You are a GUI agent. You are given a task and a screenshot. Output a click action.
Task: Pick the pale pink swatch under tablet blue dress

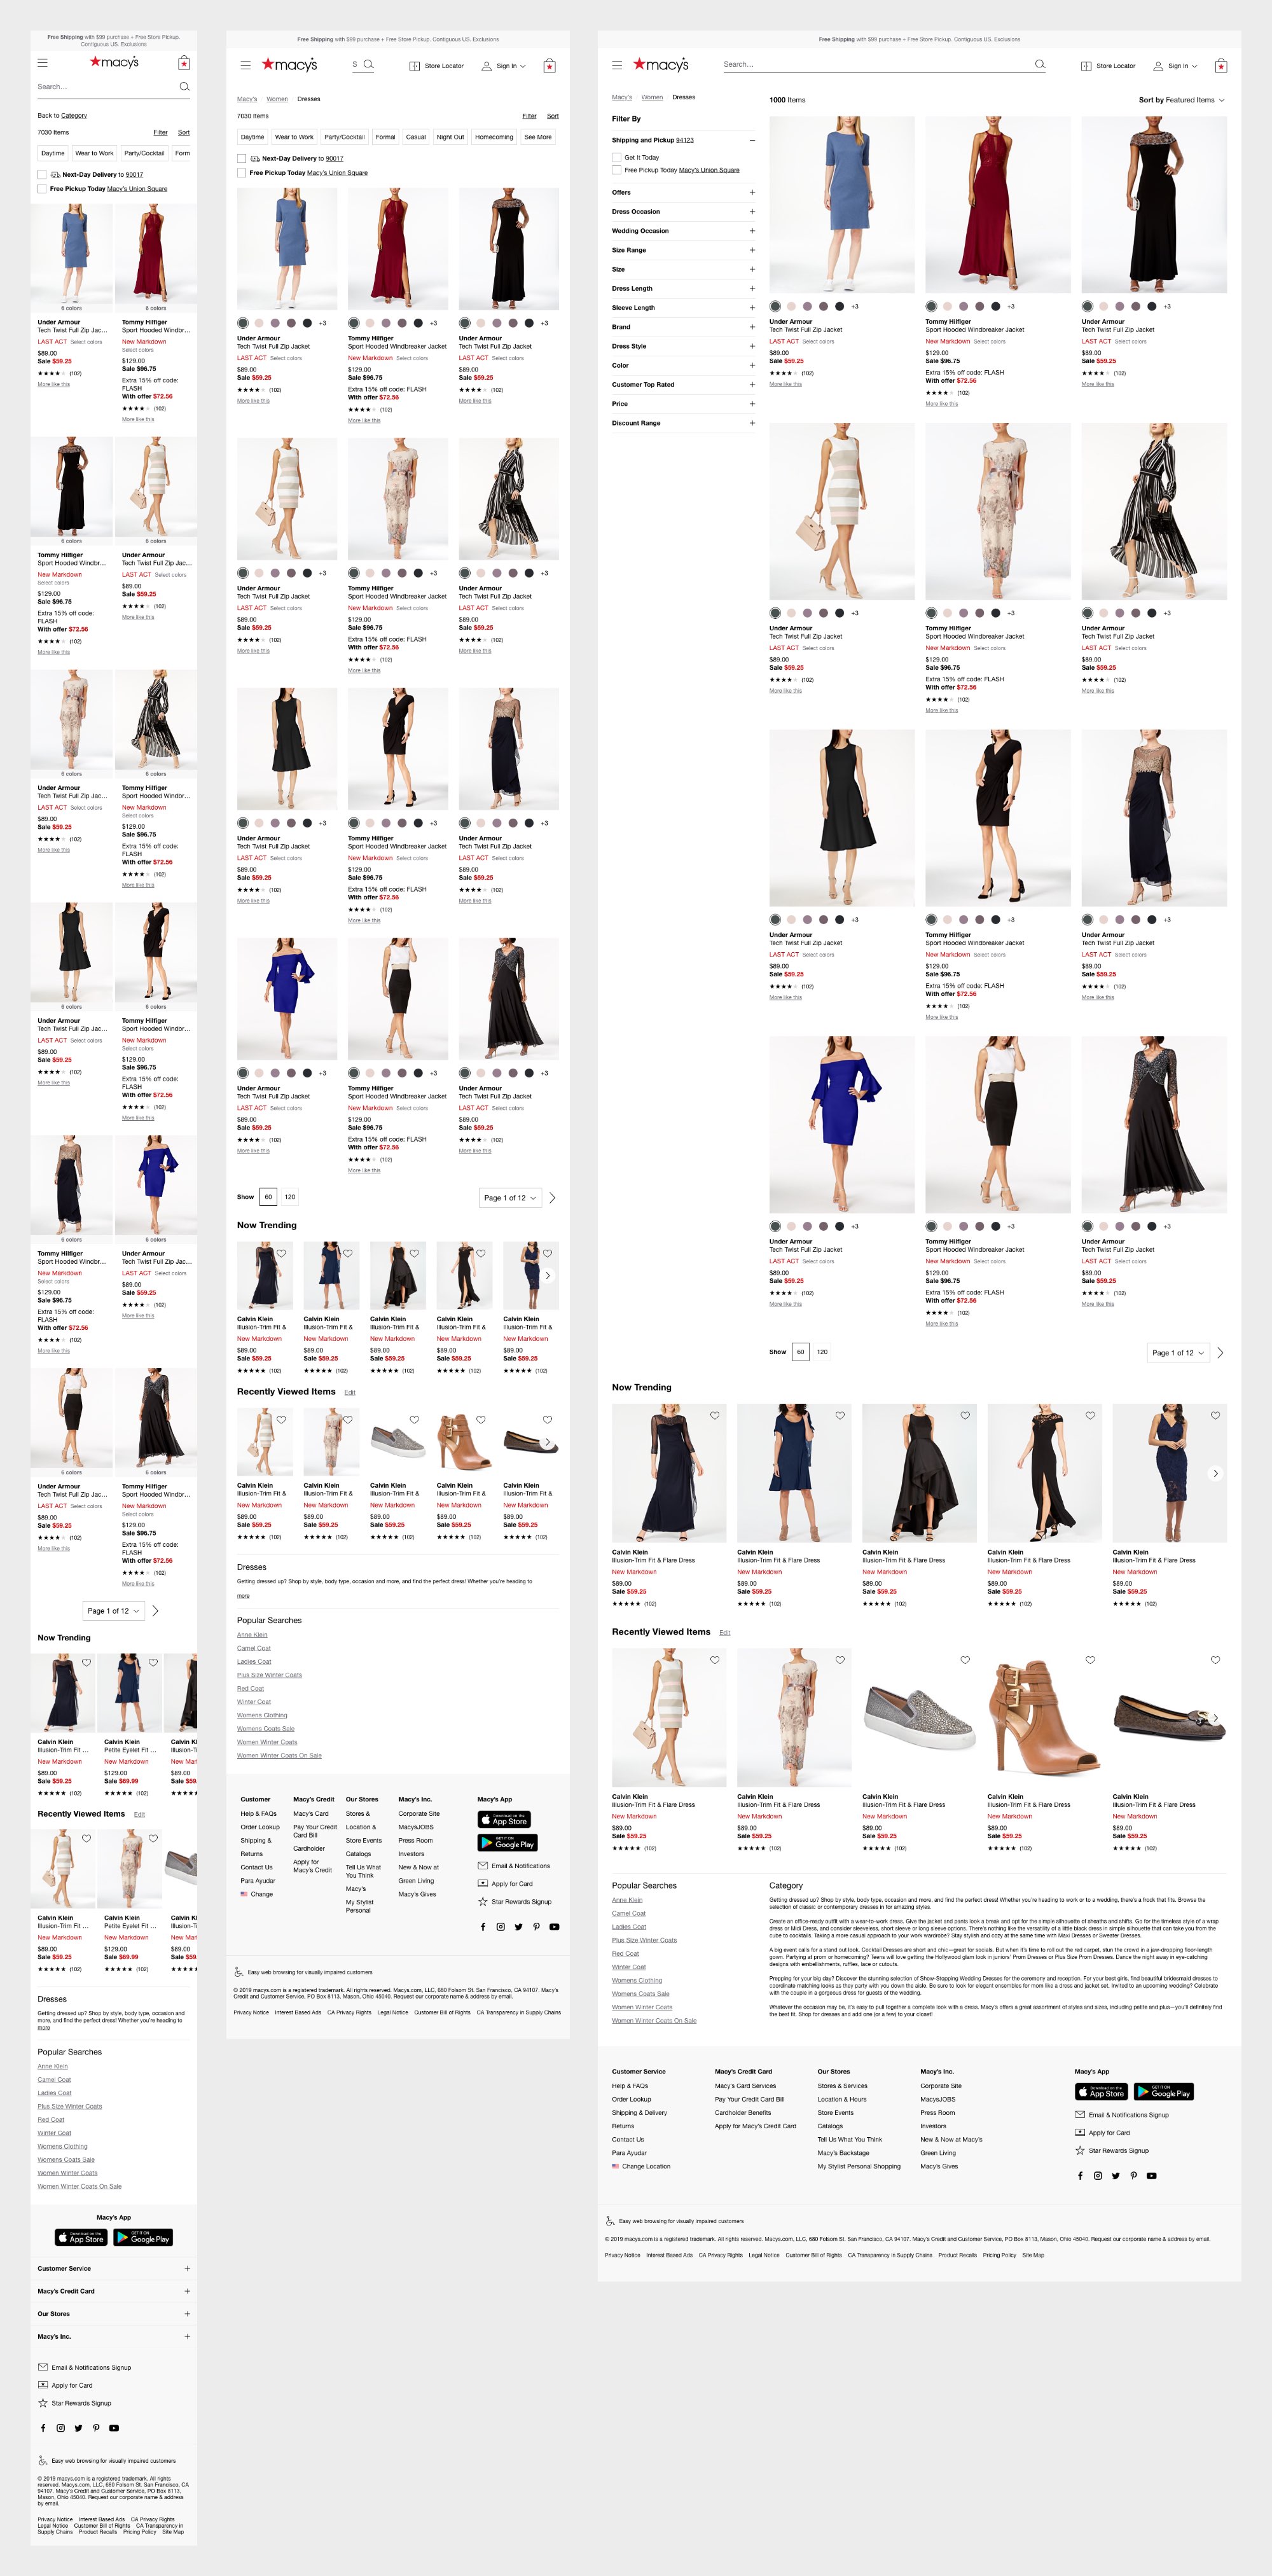(259, 323)
